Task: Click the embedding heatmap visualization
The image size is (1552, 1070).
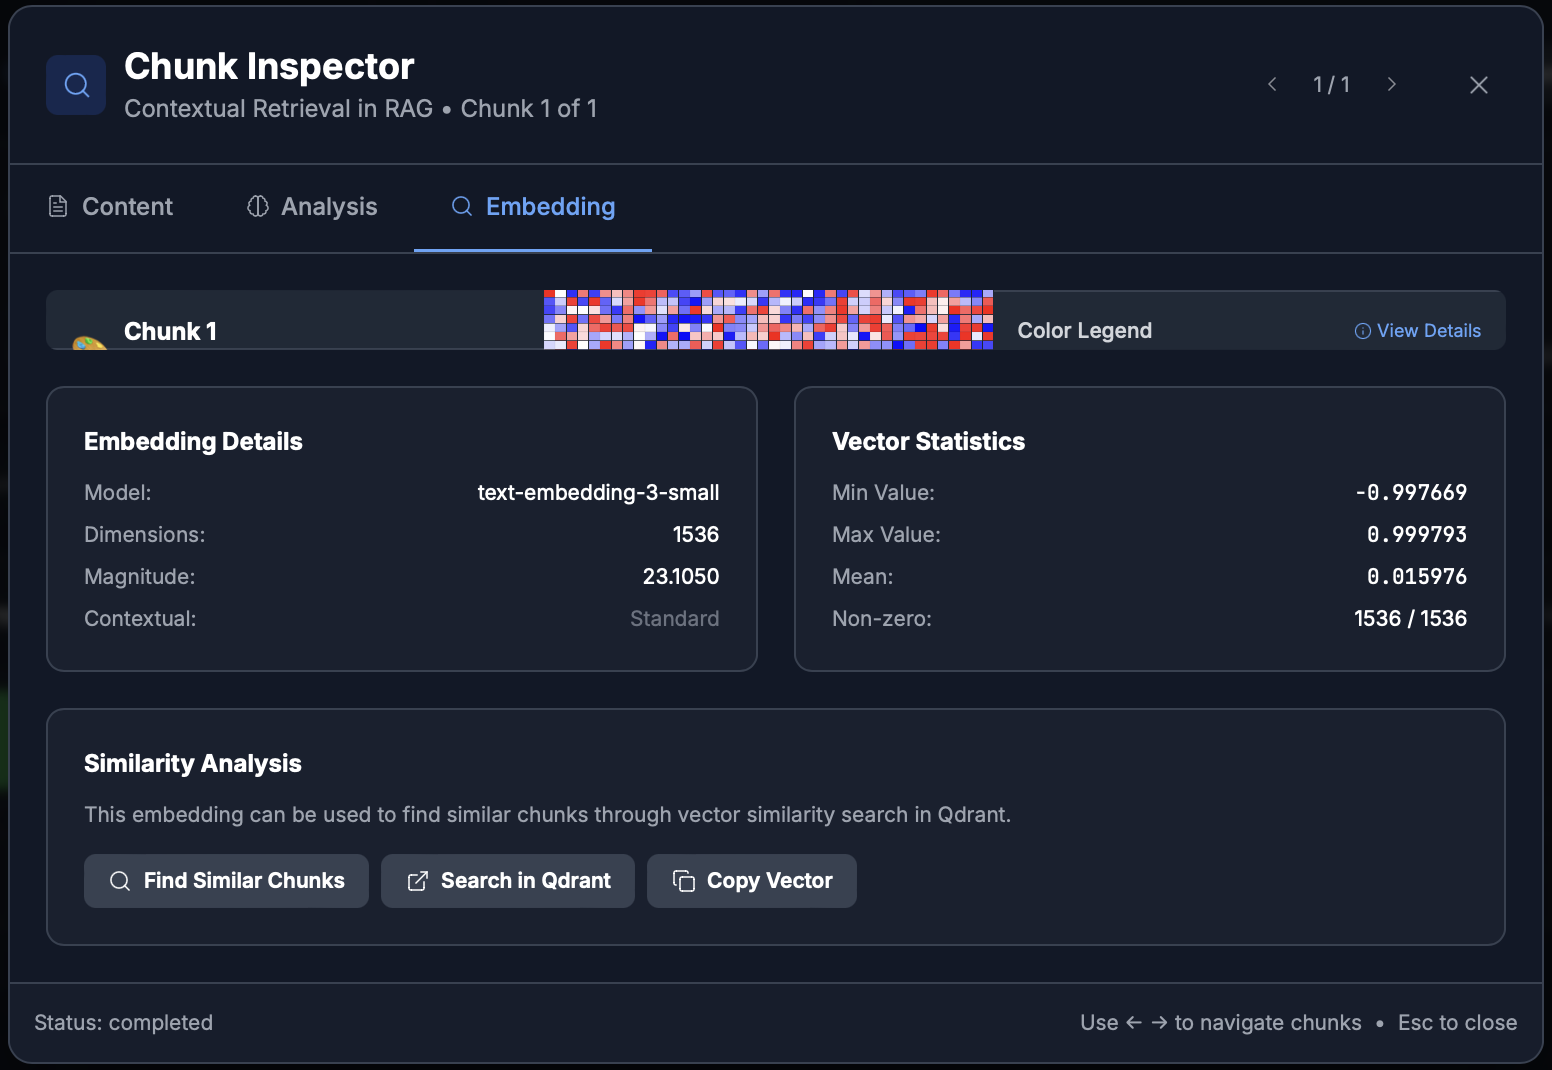Action: click(x=768, y=320)
